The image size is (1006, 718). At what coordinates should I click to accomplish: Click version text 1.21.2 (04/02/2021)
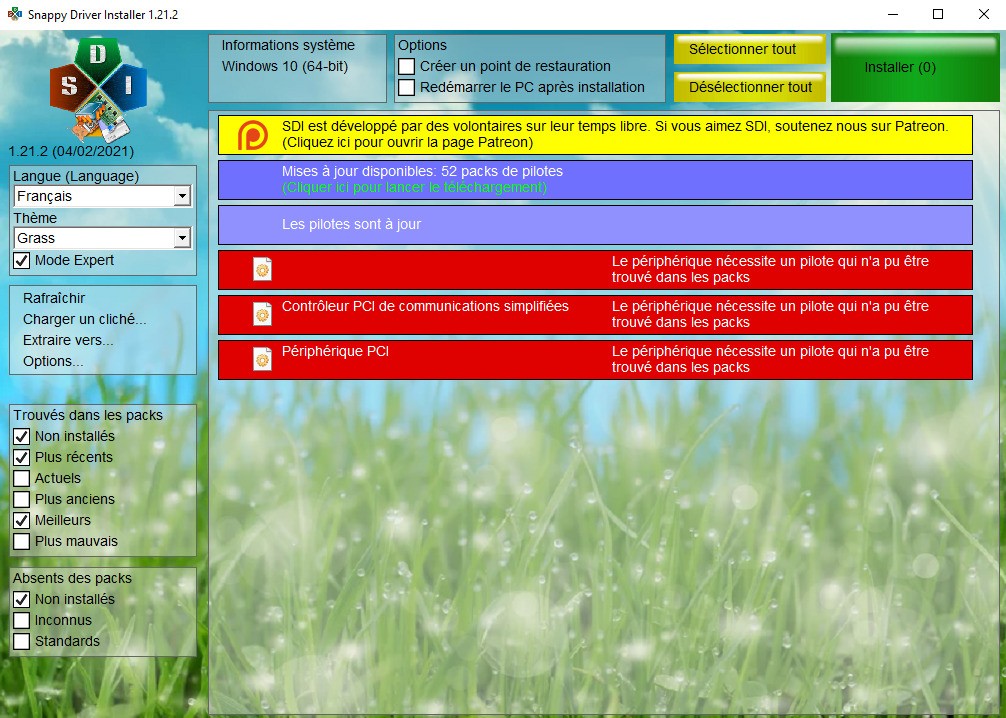click(71, 151)
